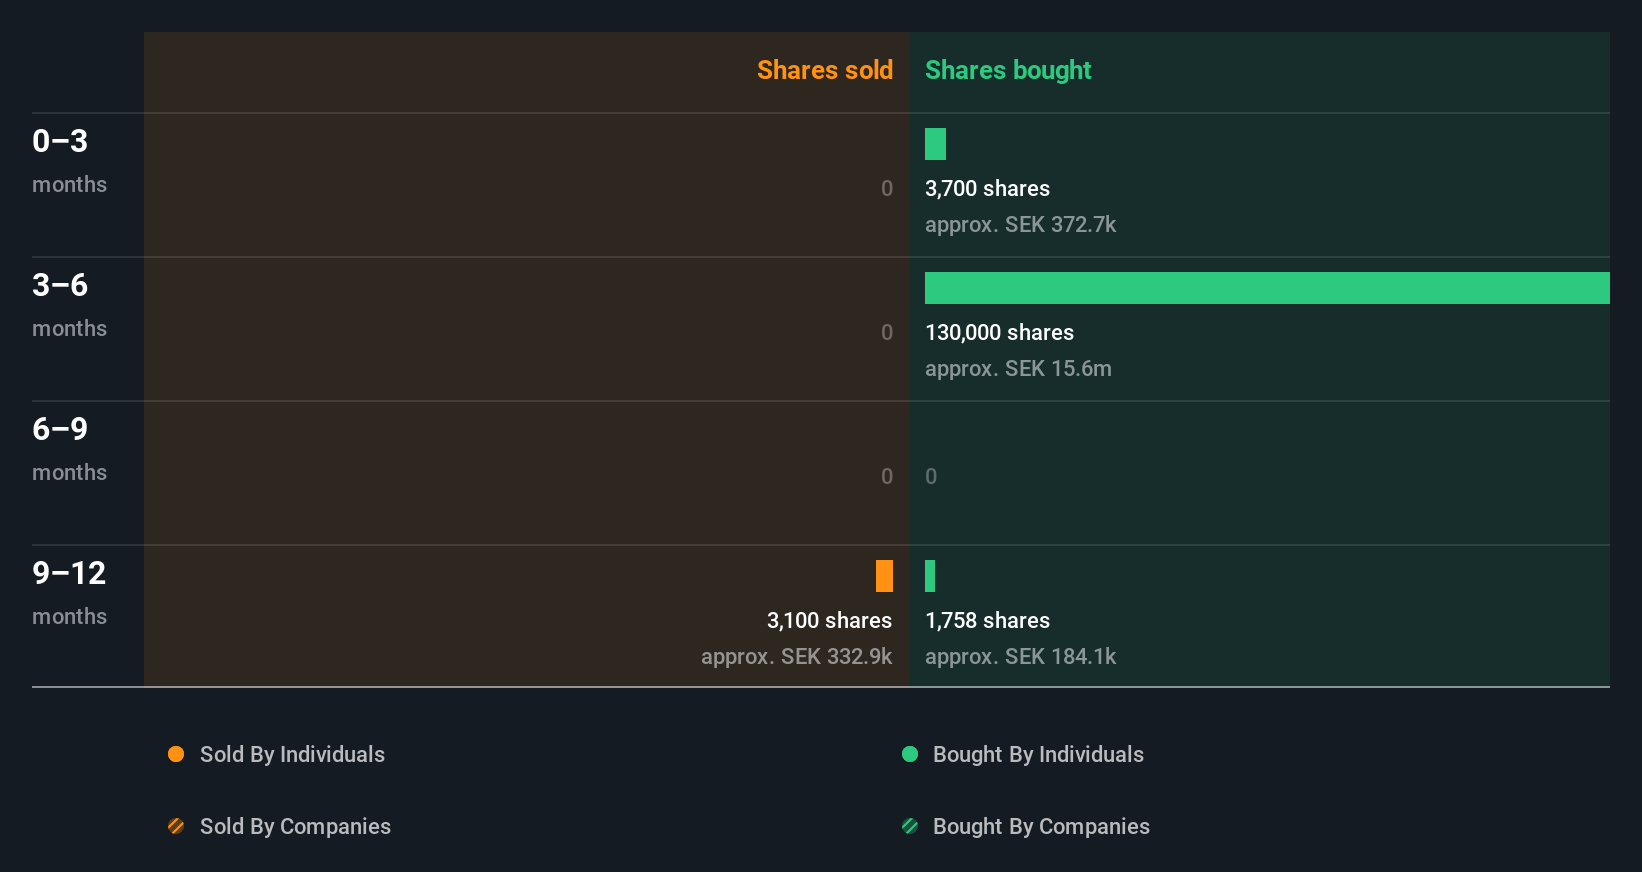This screenshot has height=872, width=1642.
Task: Click the Shares sold column header
Action: (825, 70)
